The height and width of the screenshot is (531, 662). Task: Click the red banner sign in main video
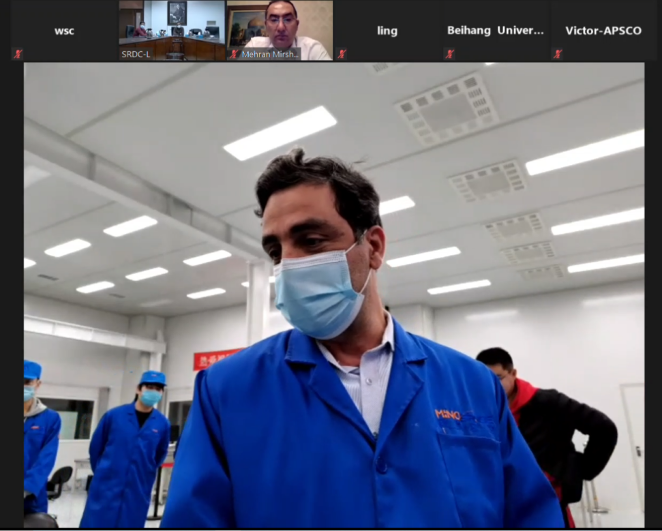point(217,358)
